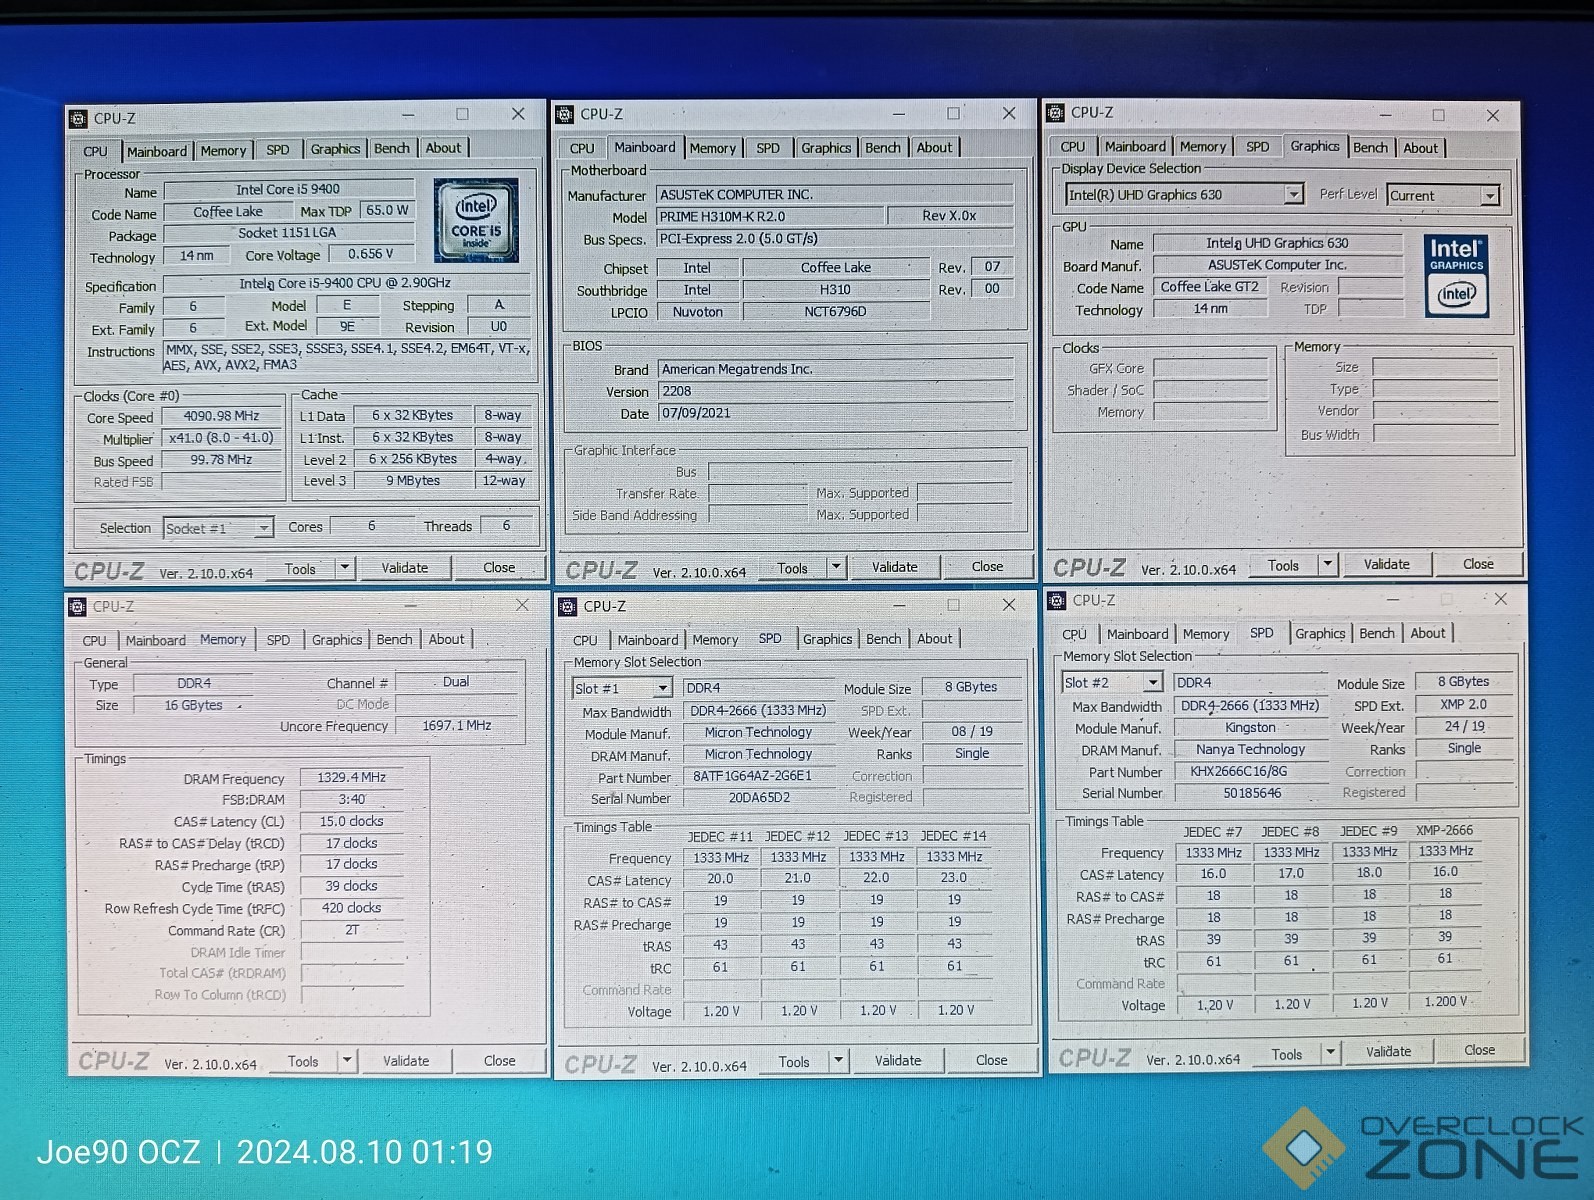Screen dimensions: 1594x1200
Task: Click the CPU-Z app icon in the Slot #1 SPD window title bar
Action: click(x=568, y=607)
